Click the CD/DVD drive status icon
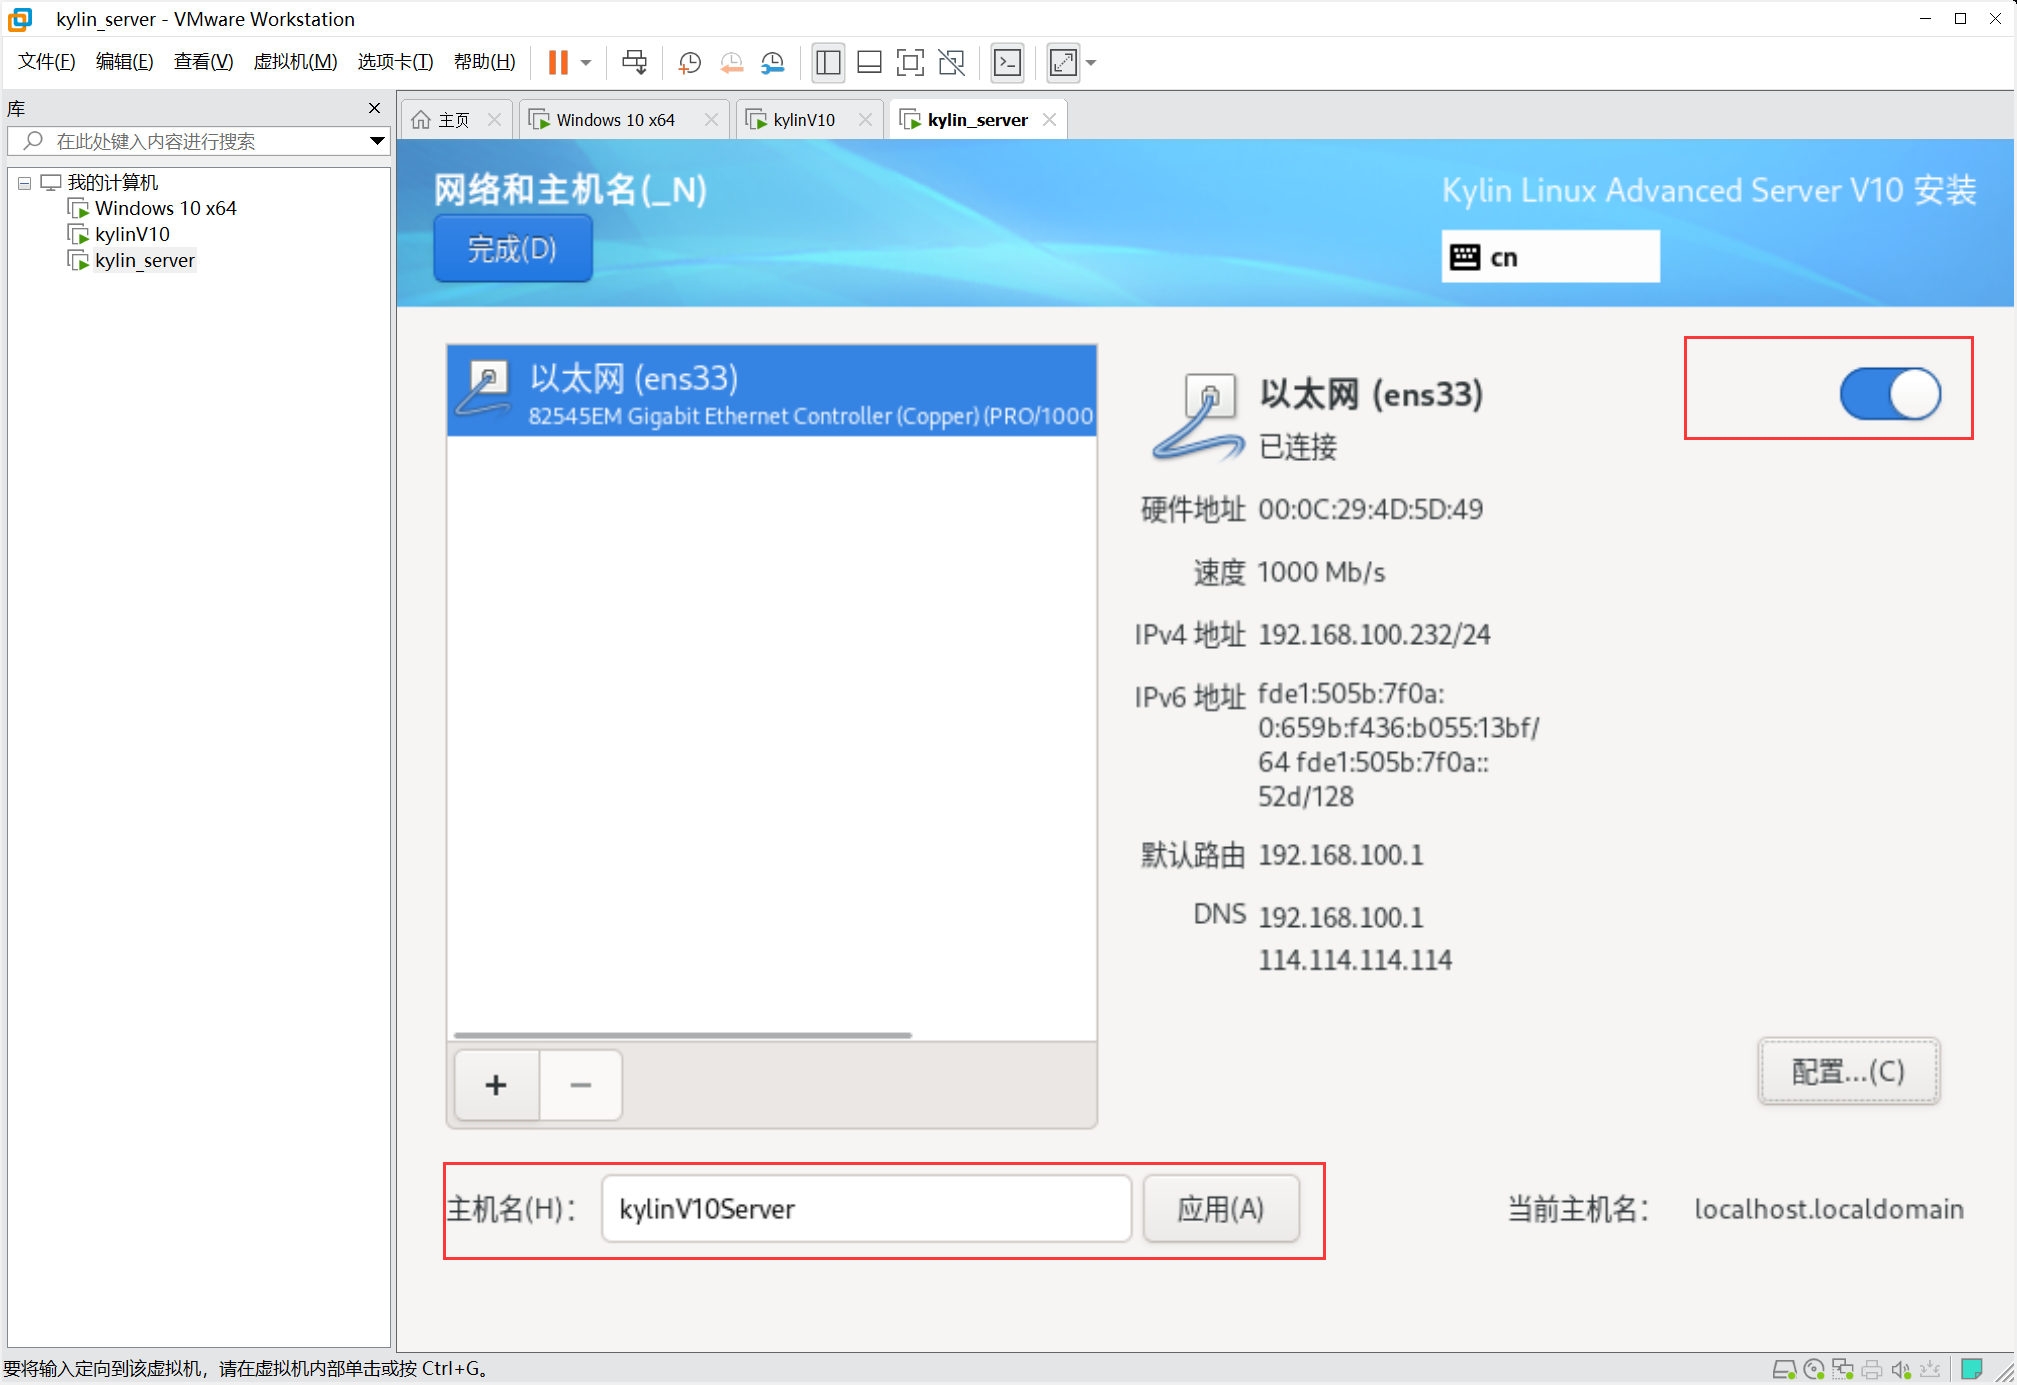This screenshot has height=1385, width=2017. point(1814,1369)
